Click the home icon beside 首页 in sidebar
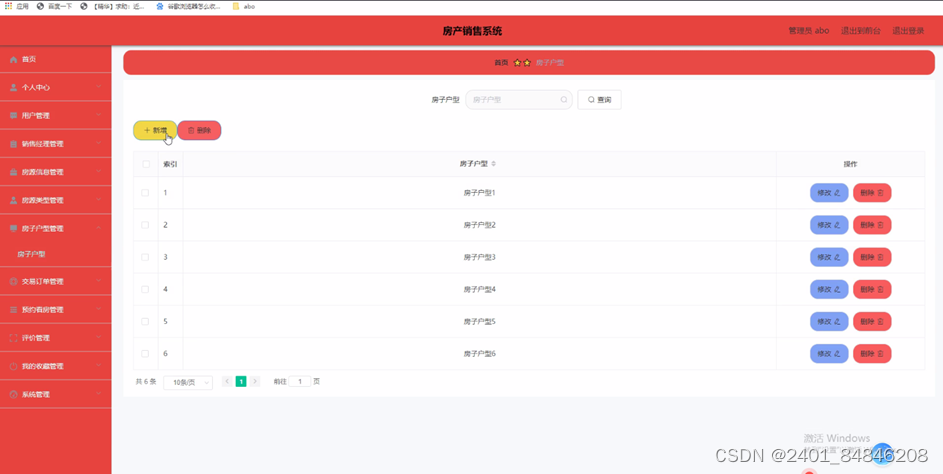 pyautogui.click(x=13, y=60)
